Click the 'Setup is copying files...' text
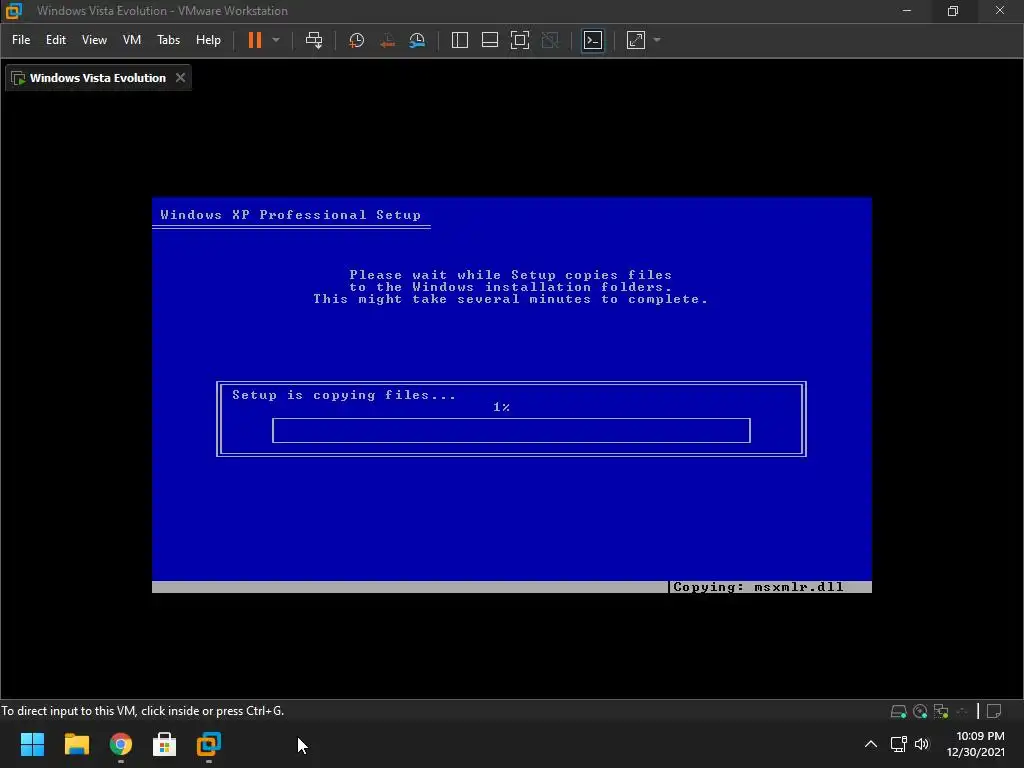Viewport: 1024px width, 768px height. pos(344,395)
